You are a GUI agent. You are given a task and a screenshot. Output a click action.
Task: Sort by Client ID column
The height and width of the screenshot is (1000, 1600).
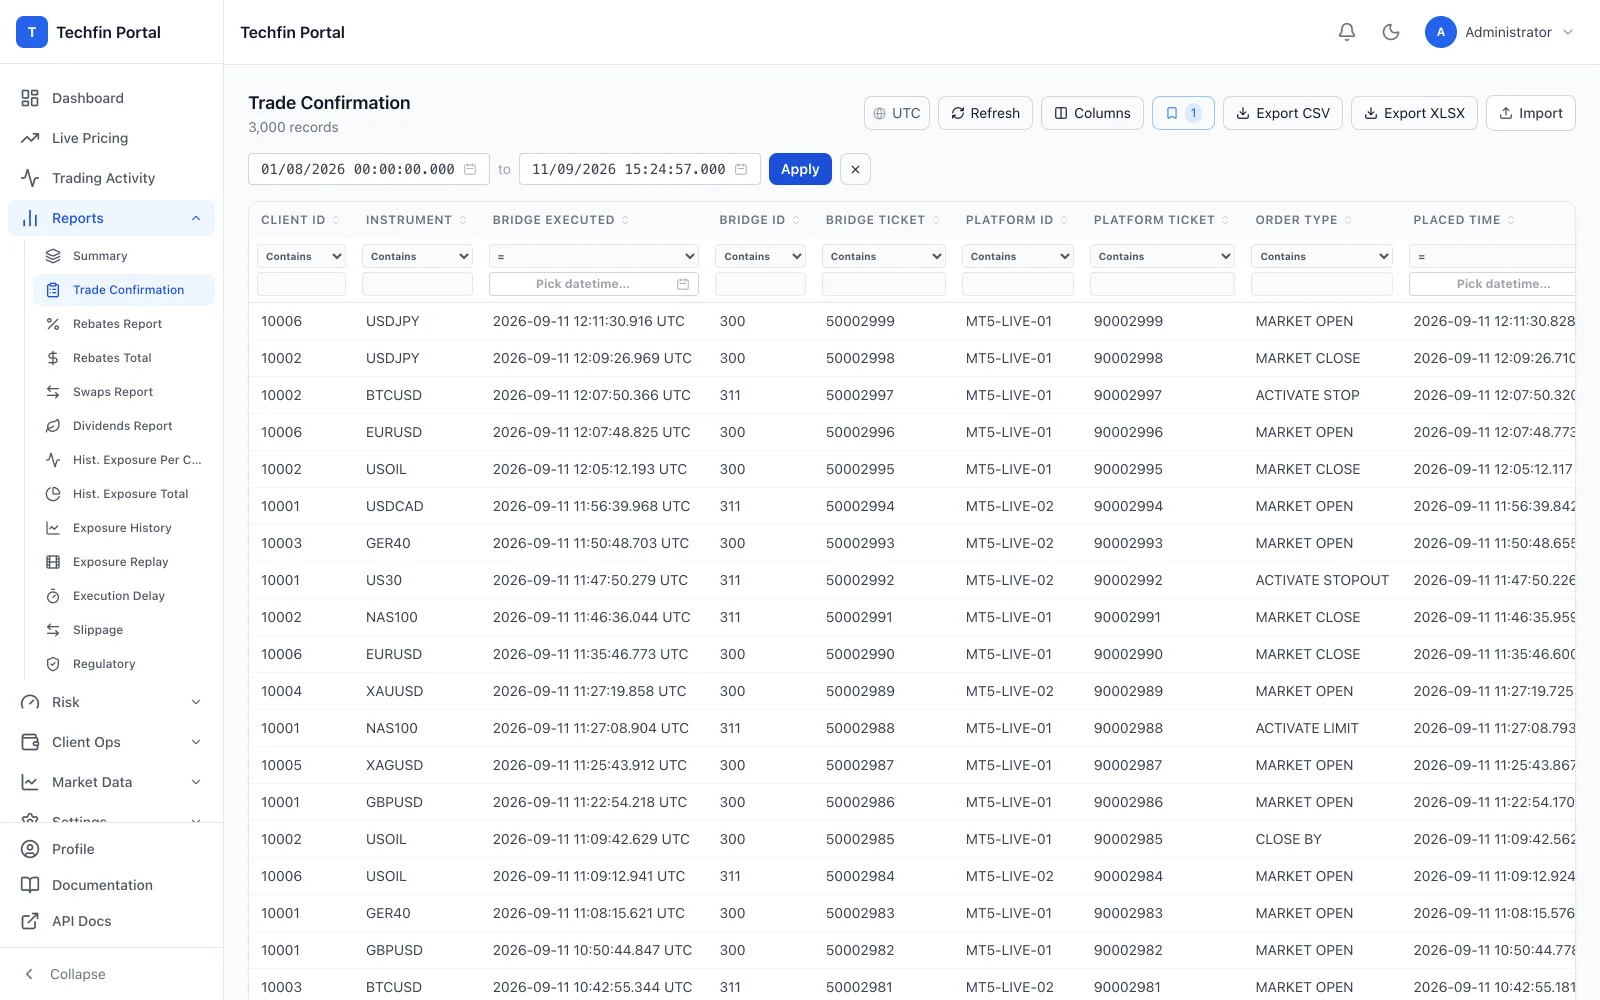point(300,220)
